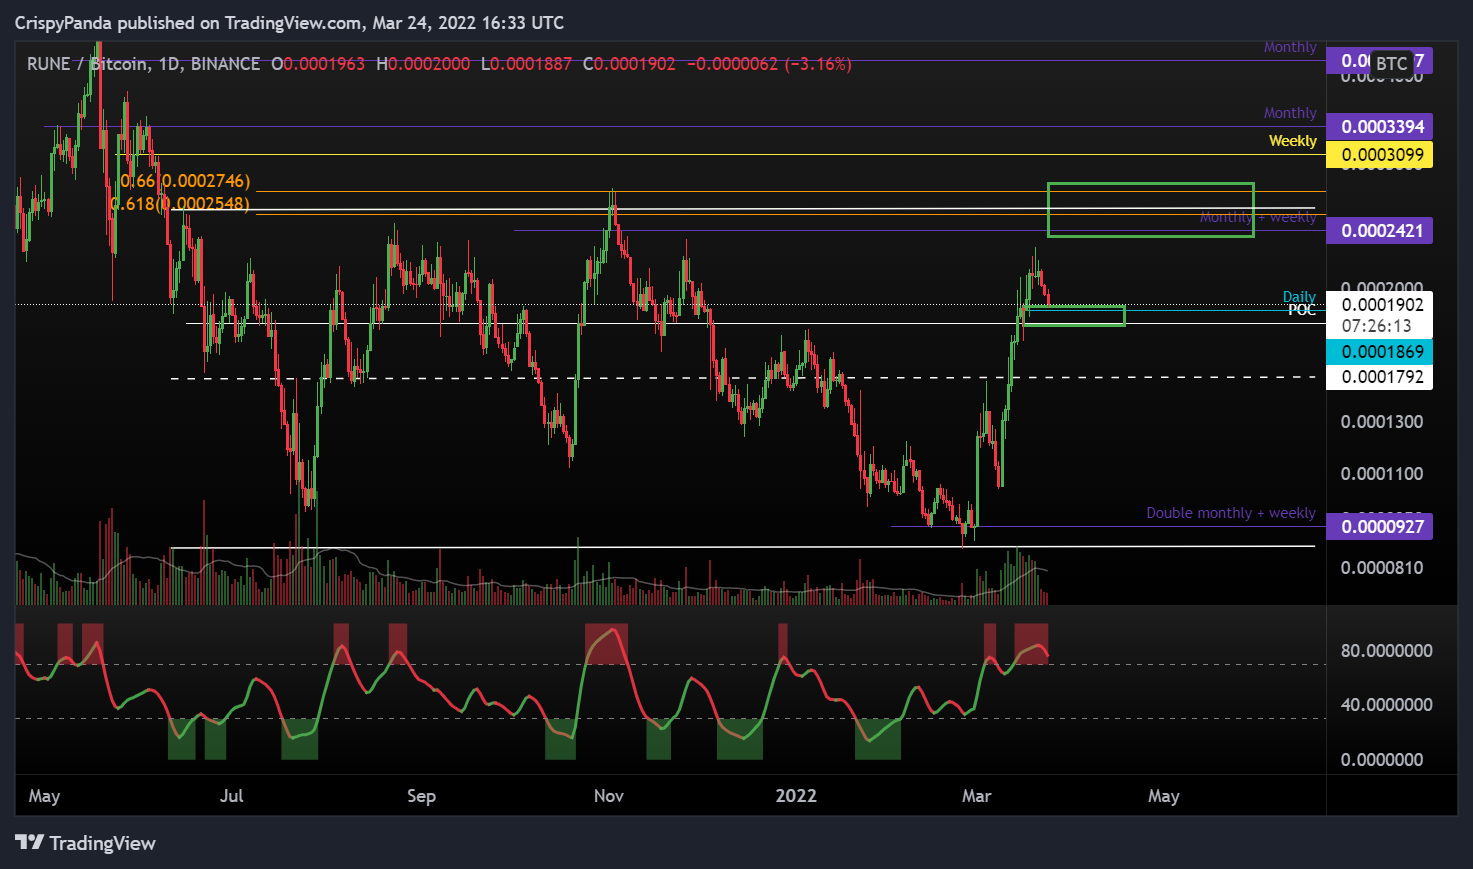Viewport: 1473px width, 869px height.
Task: Click the Monthly + weekly line label
Action: pyautogui.click(x=1258, y=217)
